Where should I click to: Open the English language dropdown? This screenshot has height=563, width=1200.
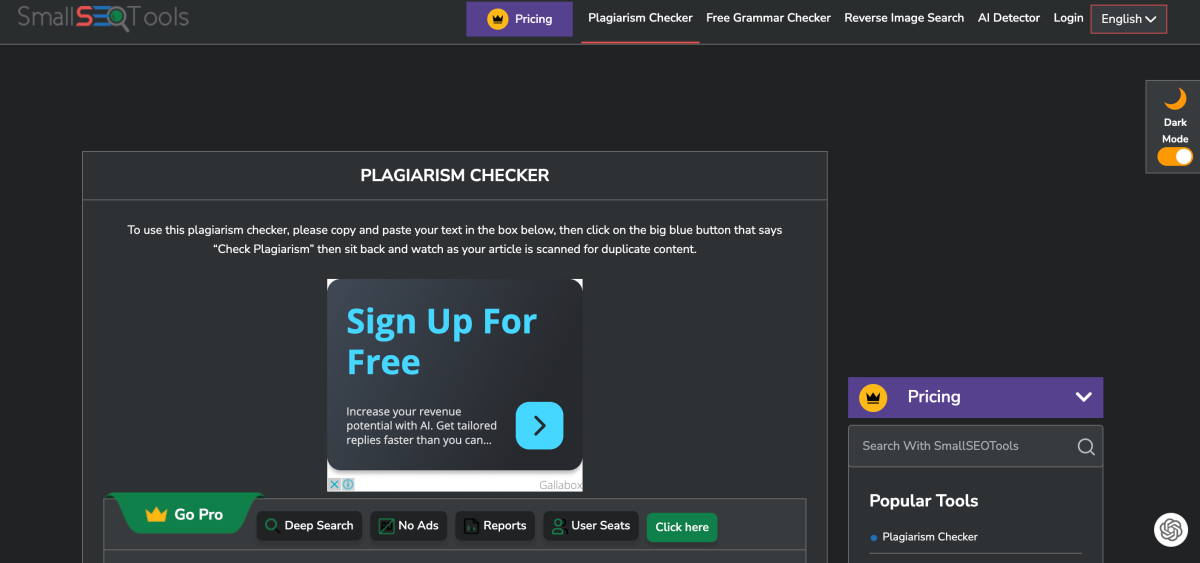coord(1128,19)
